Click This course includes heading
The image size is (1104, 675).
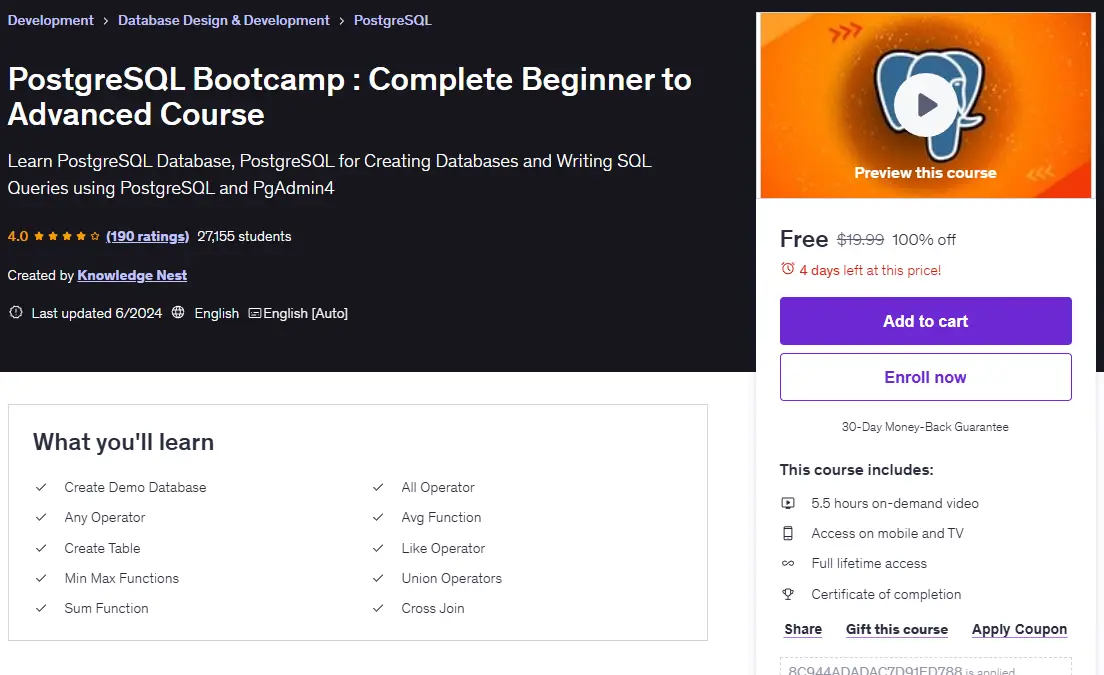point(856,469)
